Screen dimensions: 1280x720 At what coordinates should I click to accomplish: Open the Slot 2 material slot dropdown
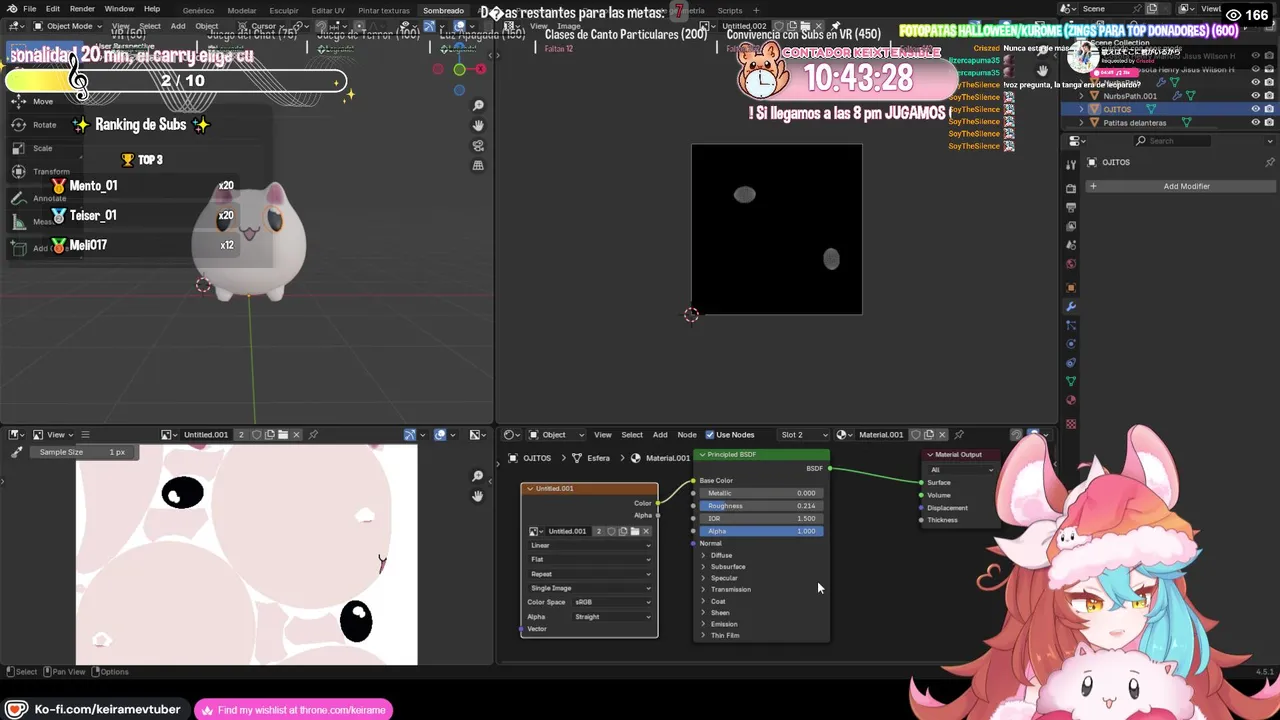804,435
